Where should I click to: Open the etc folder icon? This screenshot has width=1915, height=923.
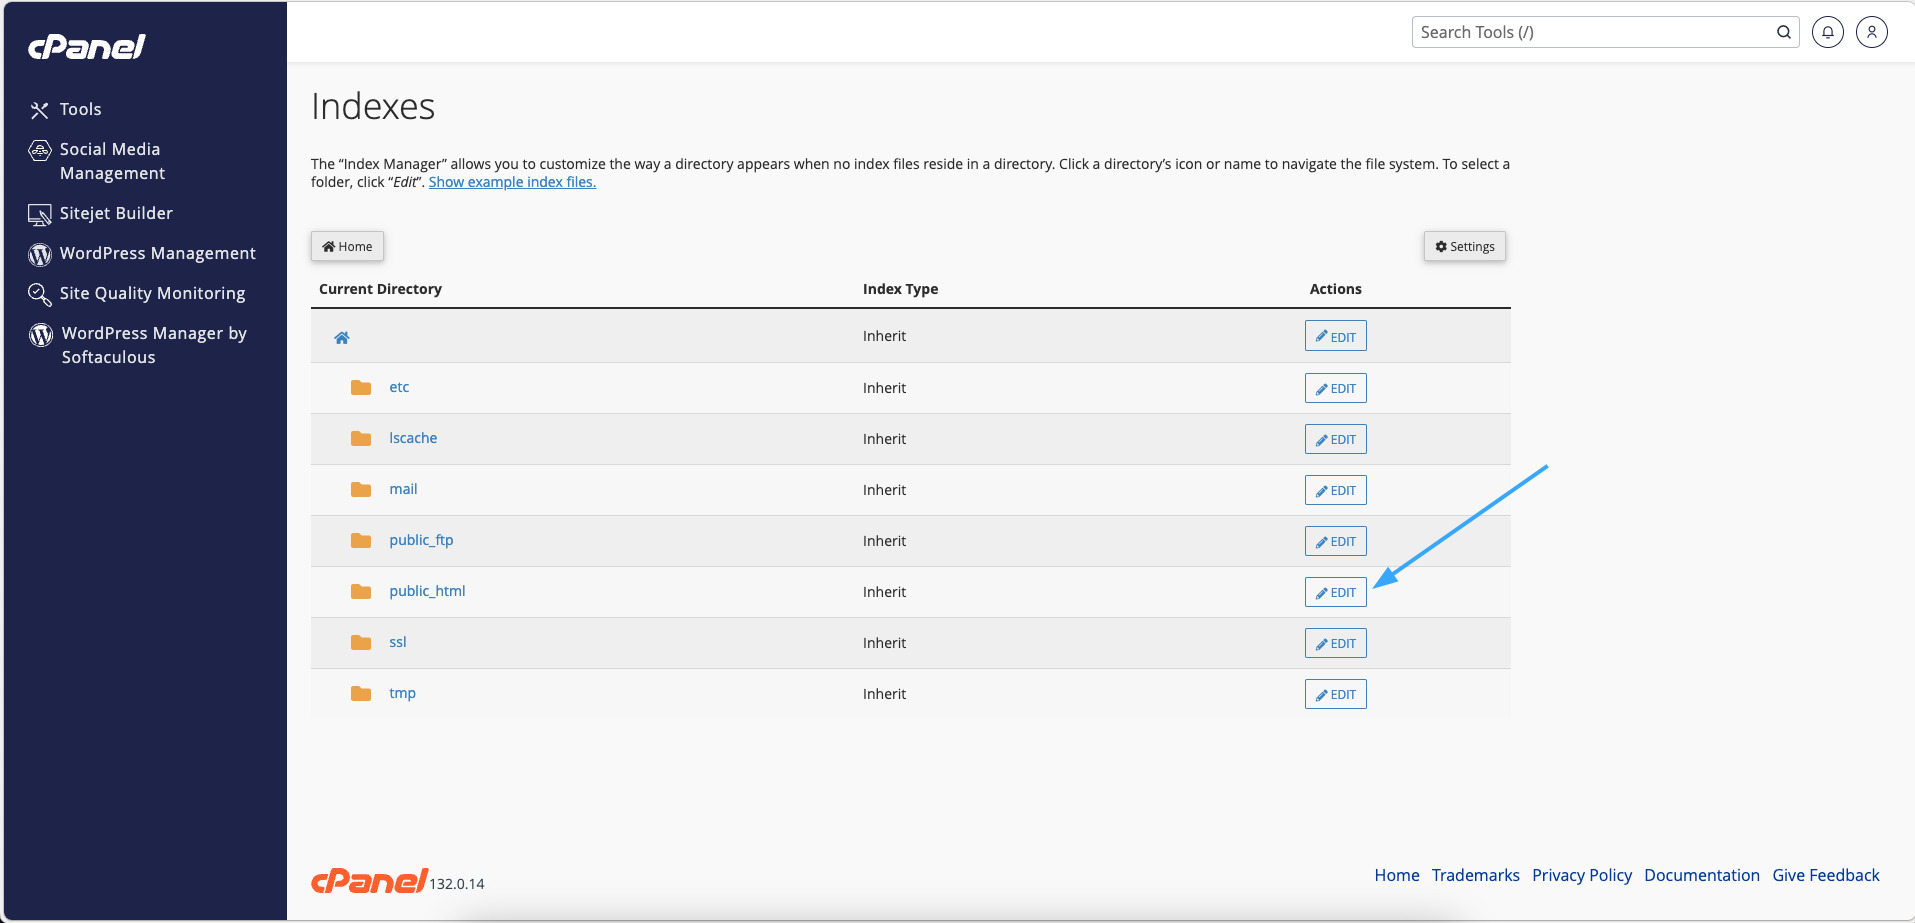[361, 388]
